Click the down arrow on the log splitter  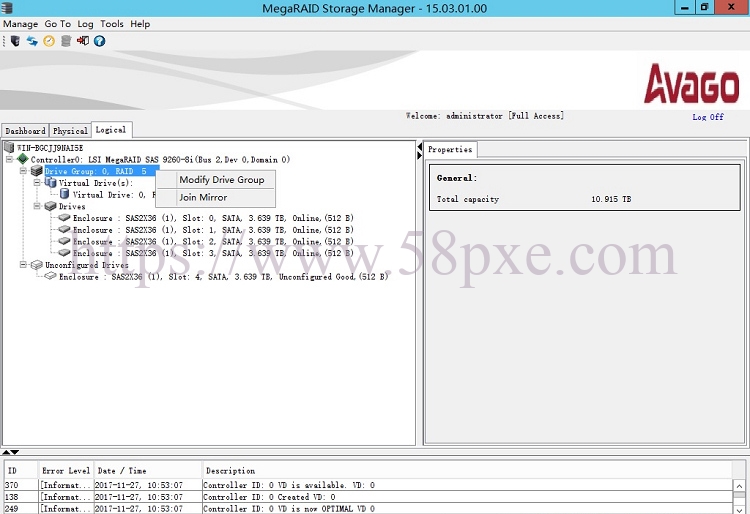click(15, 452)
